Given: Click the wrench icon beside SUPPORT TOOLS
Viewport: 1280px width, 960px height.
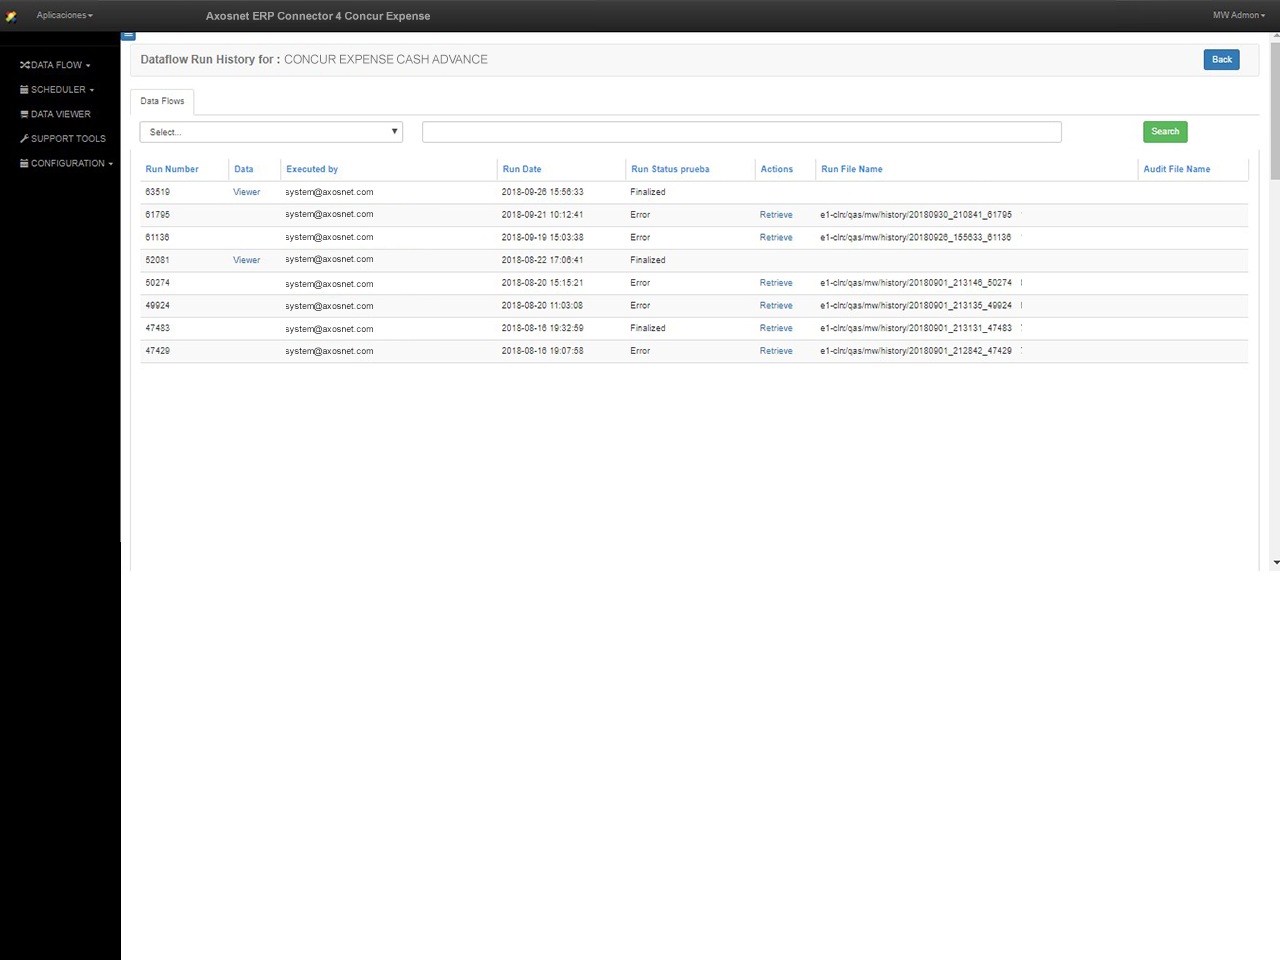Looking at the screenshot, I should pyautogui.click(x=23, y=138).
